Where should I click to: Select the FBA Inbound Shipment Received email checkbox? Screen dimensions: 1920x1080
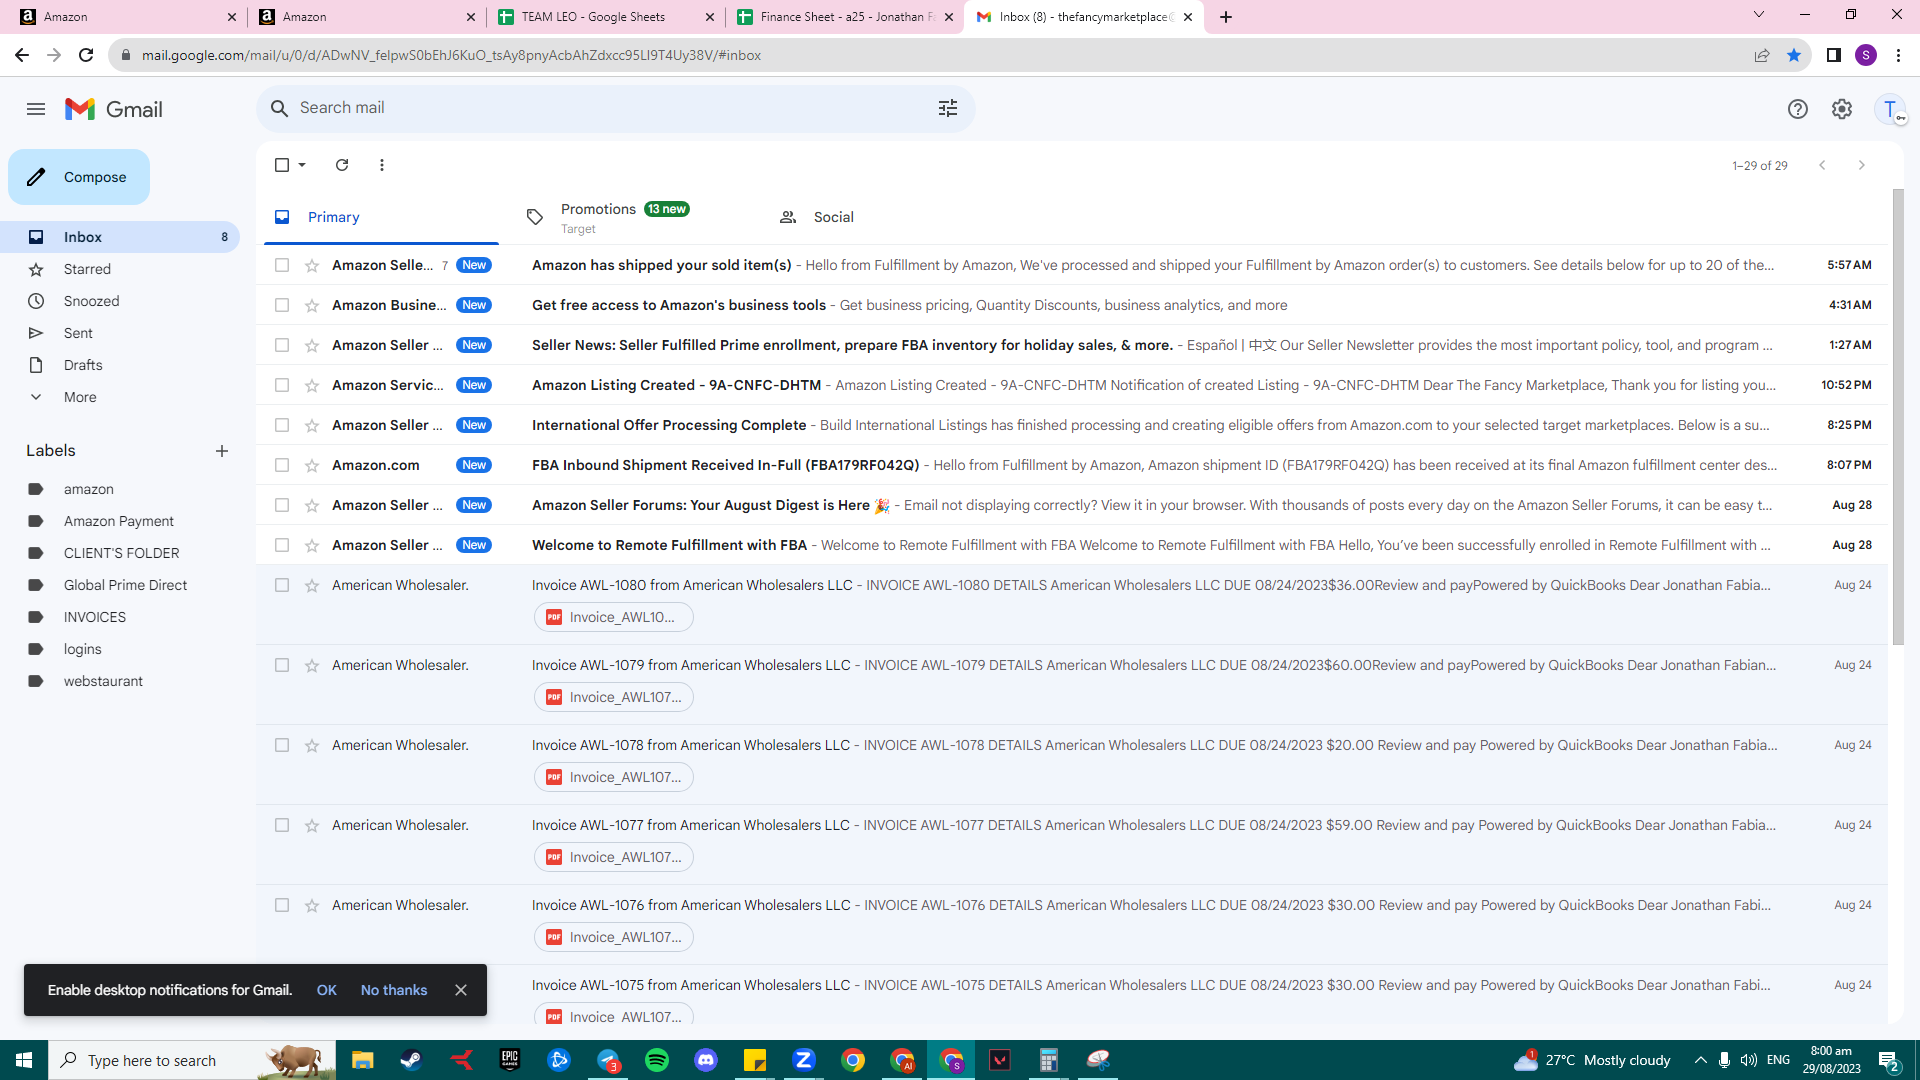click(x=282, y=465)
